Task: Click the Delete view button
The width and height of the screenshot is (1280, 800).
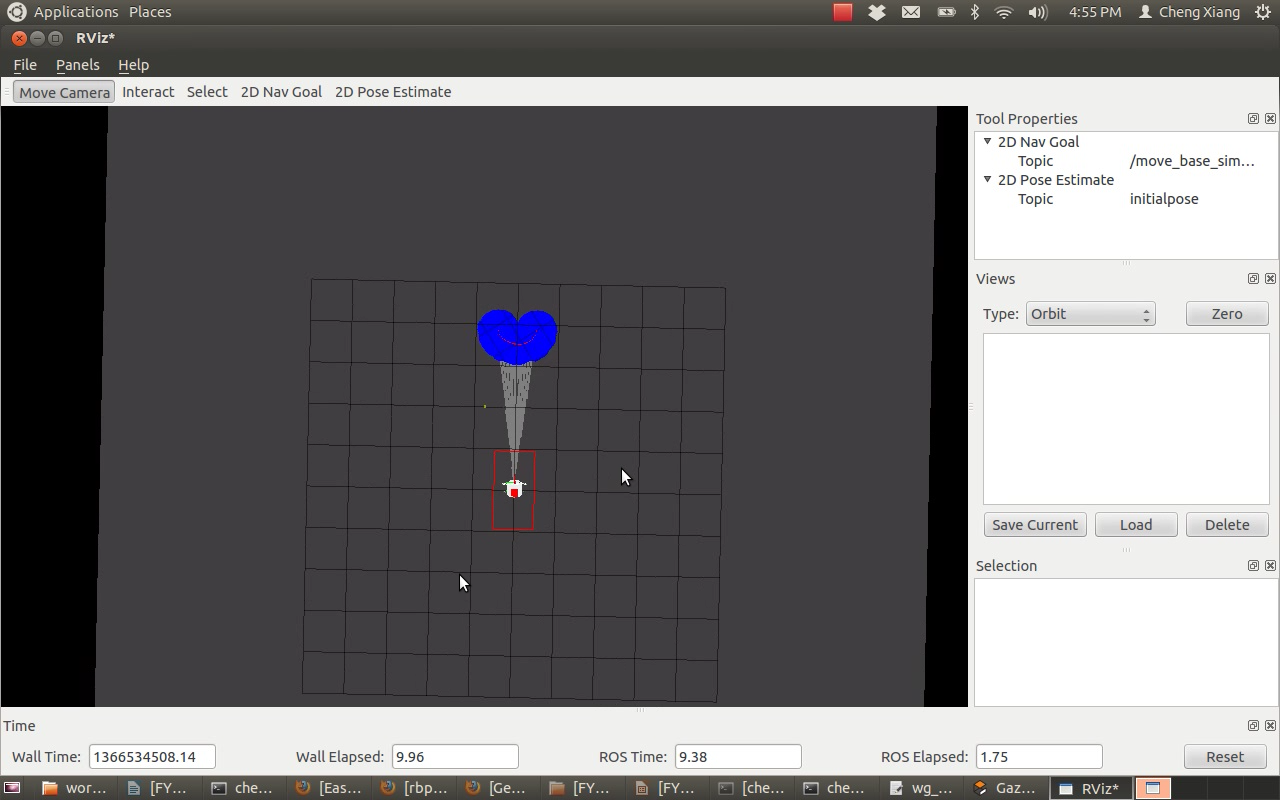Action: point(1227,524)
